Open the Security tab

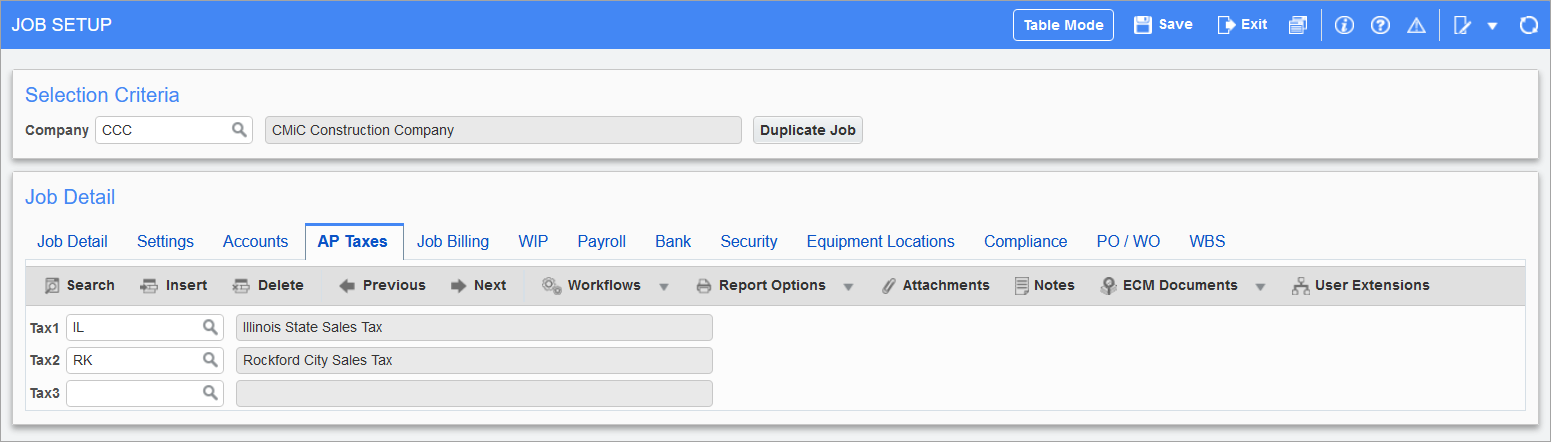(748, 241)
